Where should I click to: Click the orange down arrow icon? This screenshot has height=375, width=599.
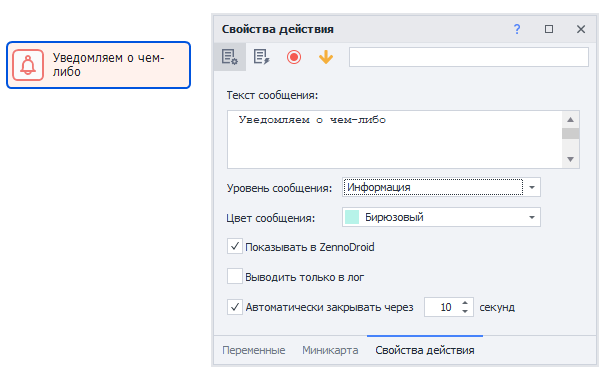(326, 57)
